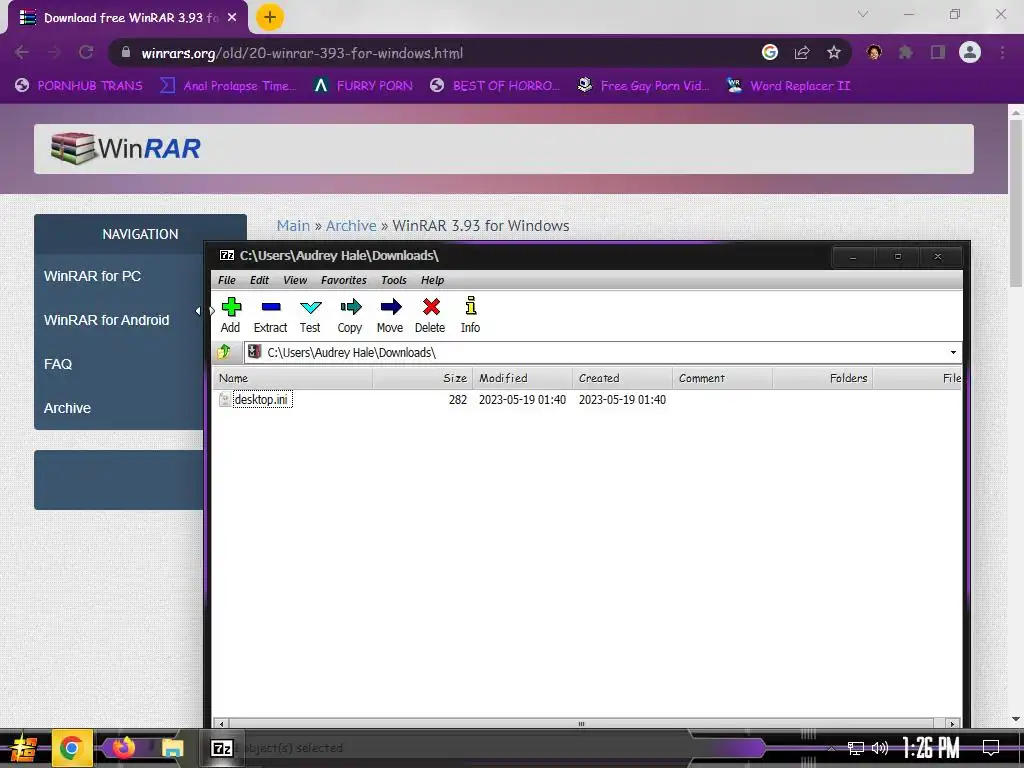Click the Chrome address bar URL
1024x768 pixels.
[302, 53]
